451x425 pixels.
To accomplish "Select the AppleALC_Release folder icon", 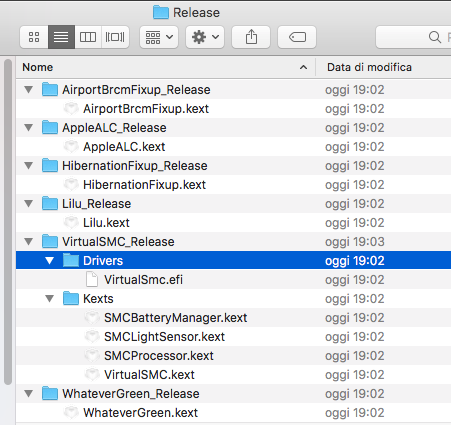I will tap(50, 127).
